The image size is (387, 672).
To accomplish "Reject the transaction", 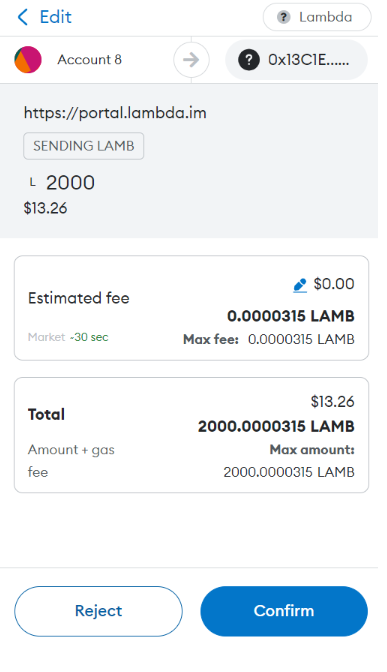I will pos(98,611).
